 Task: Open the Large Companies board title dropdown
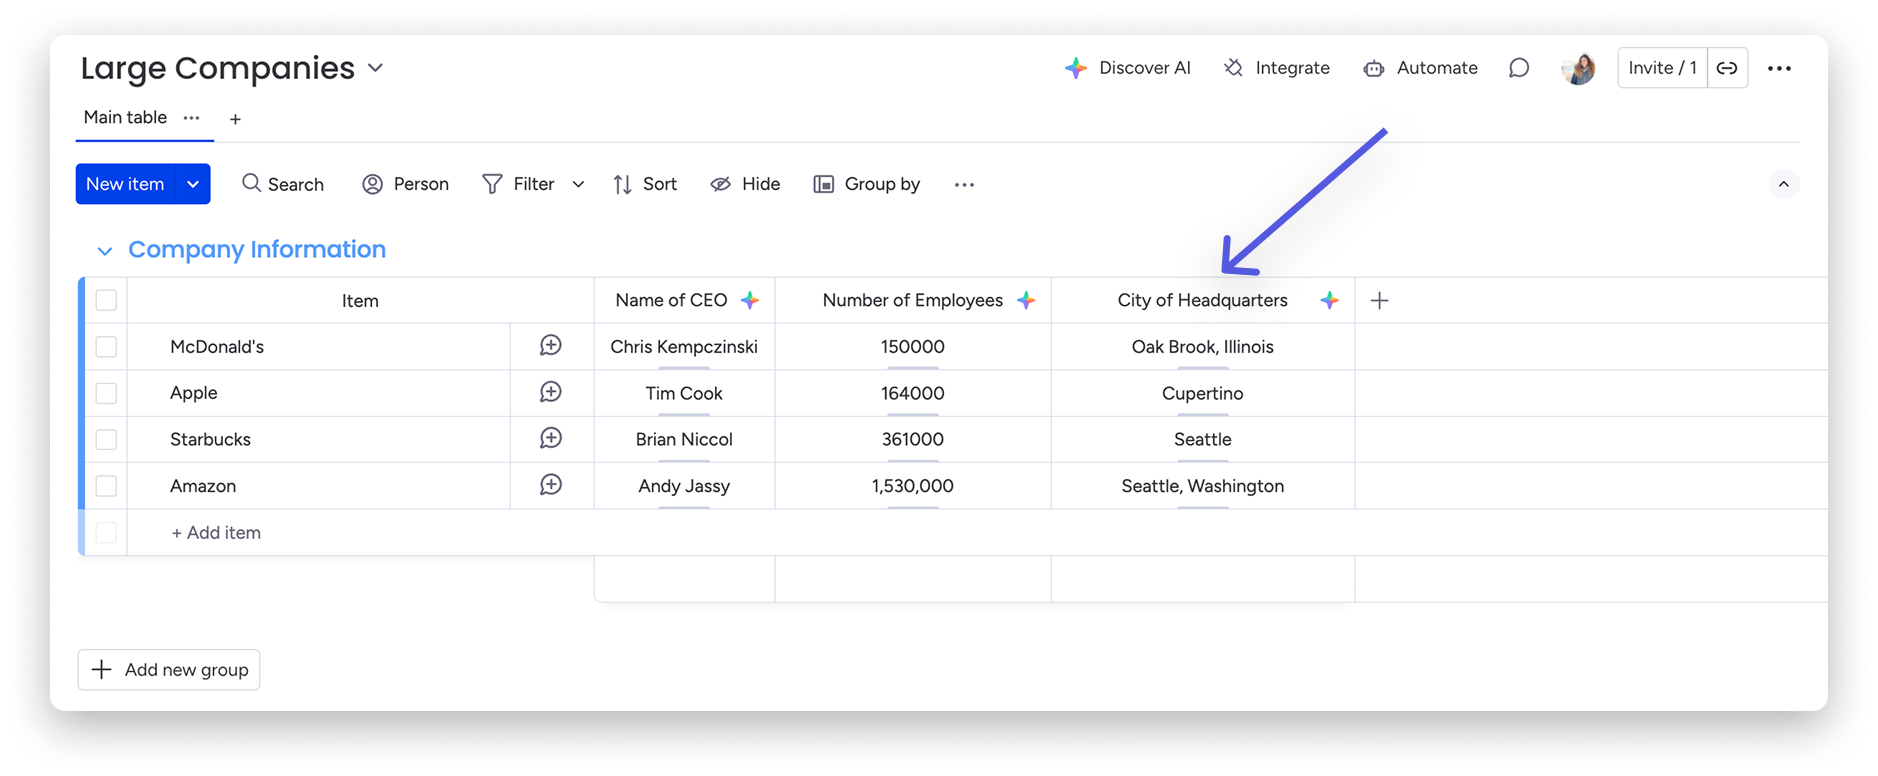[x=375, y=68]
